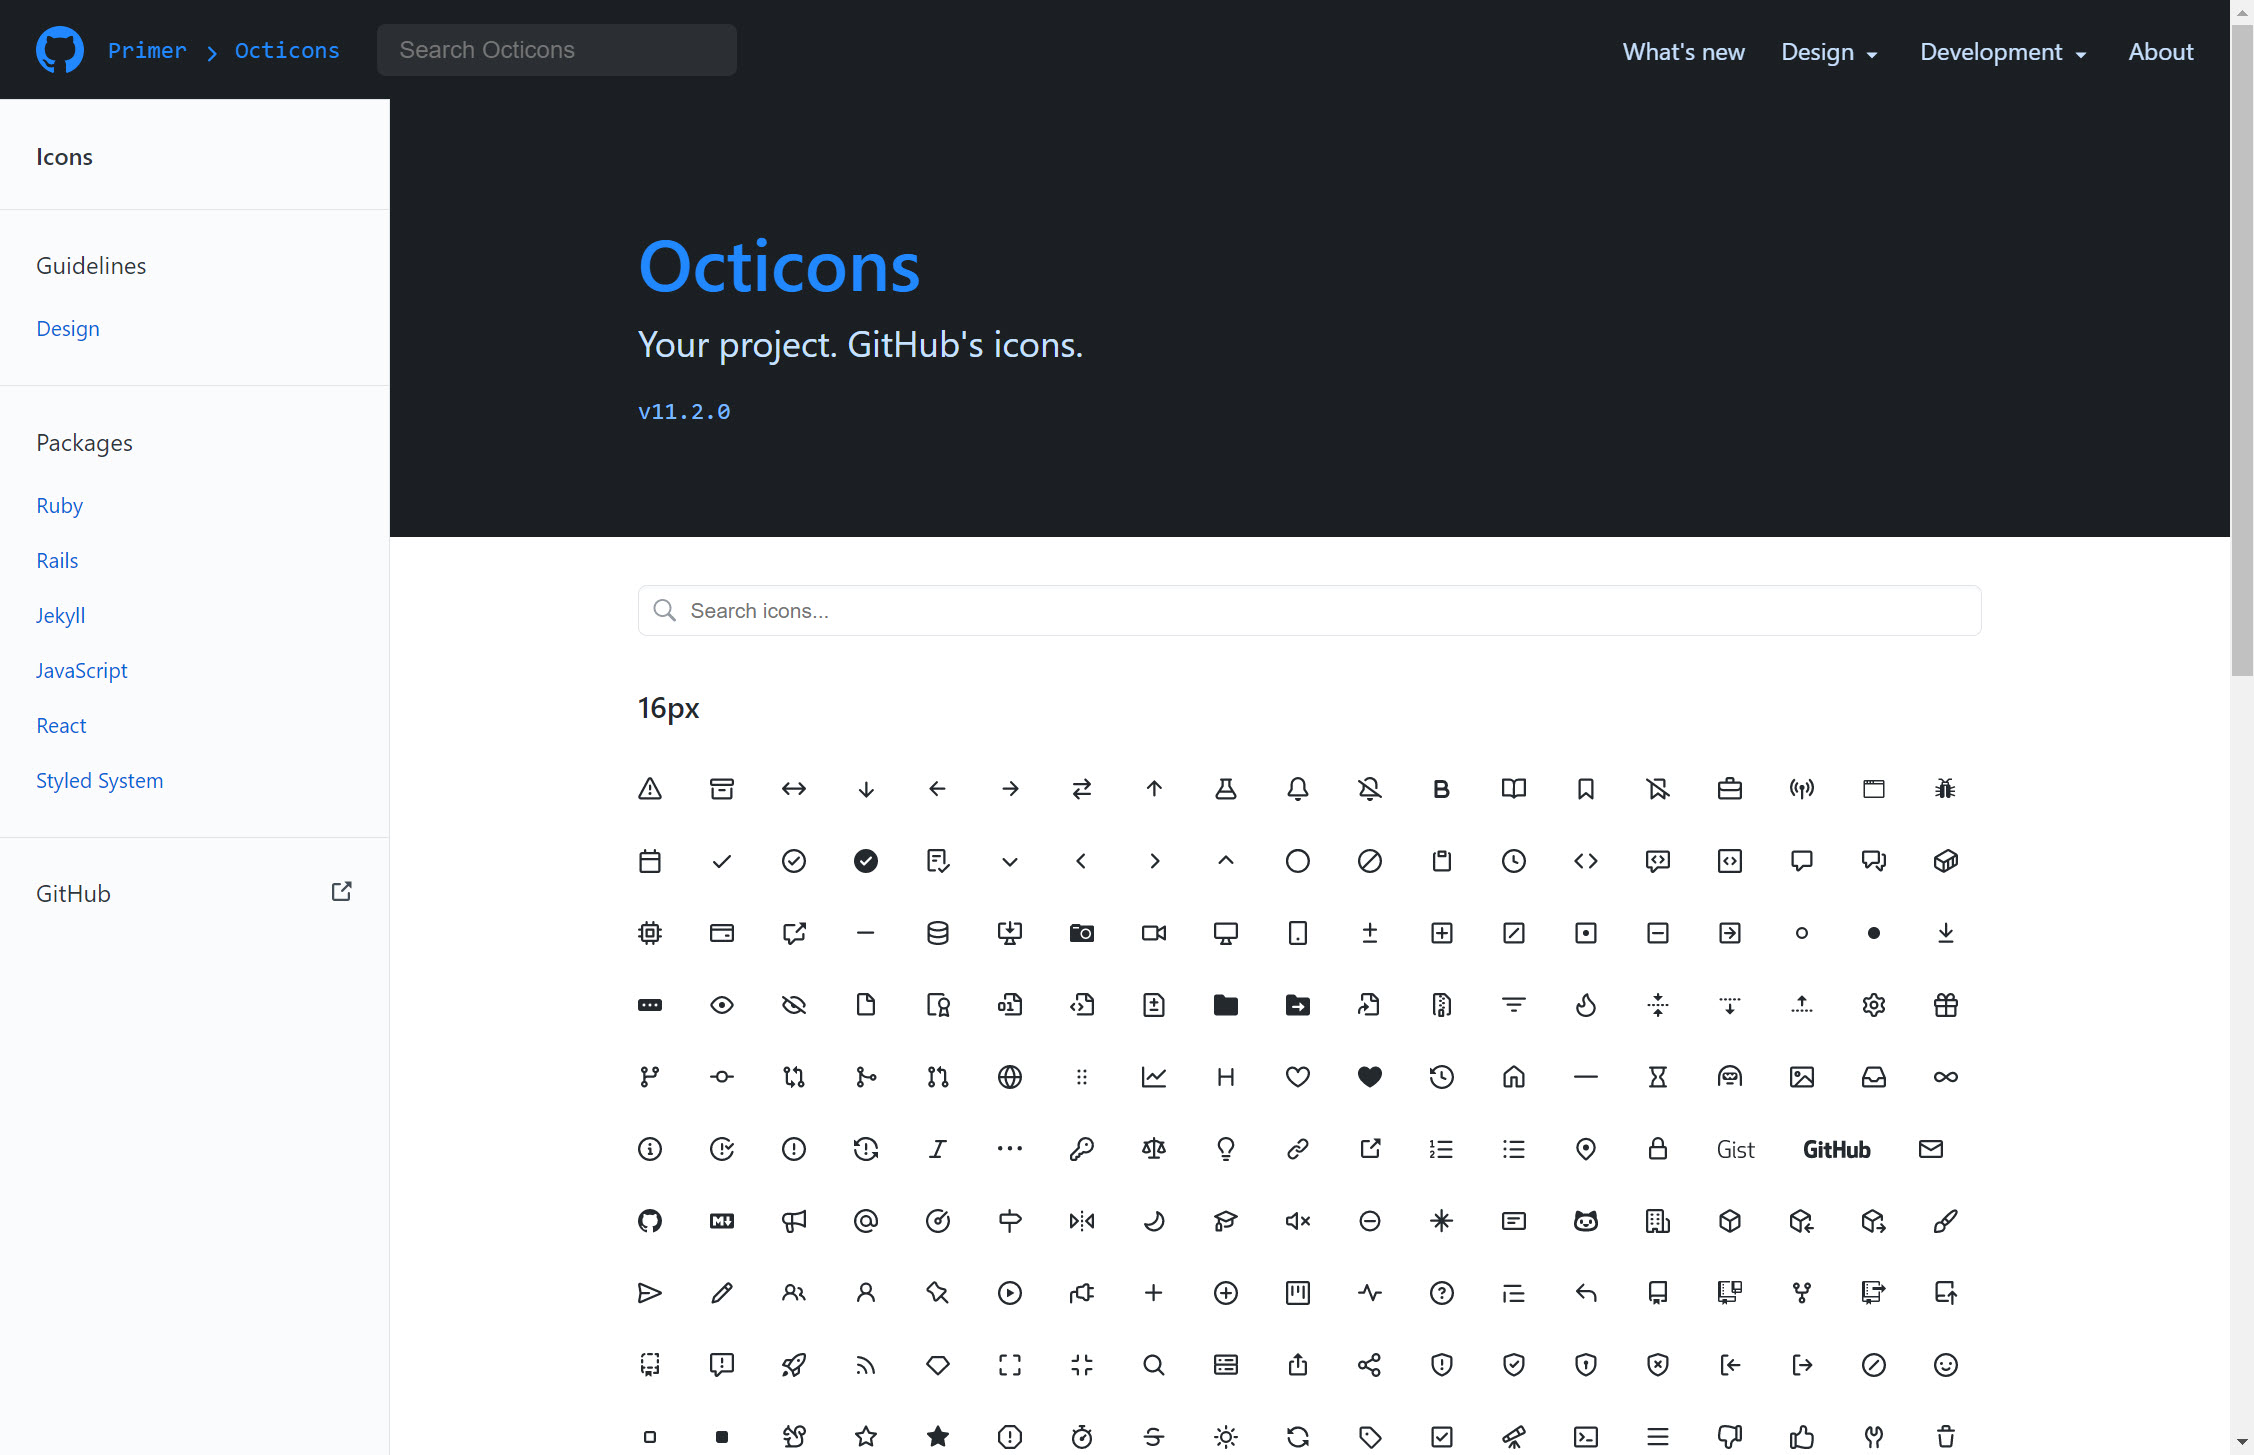The image size is (2254, 1455).
Task: Go to the About page
Action: [x=2160, y=52]
